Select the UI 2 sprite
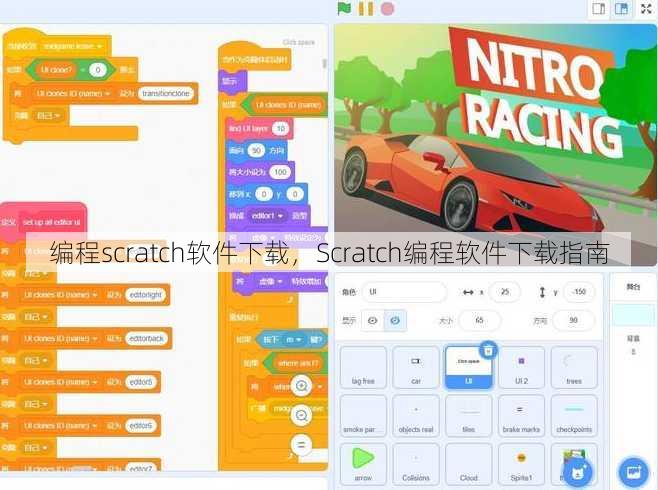 [521, 367]
